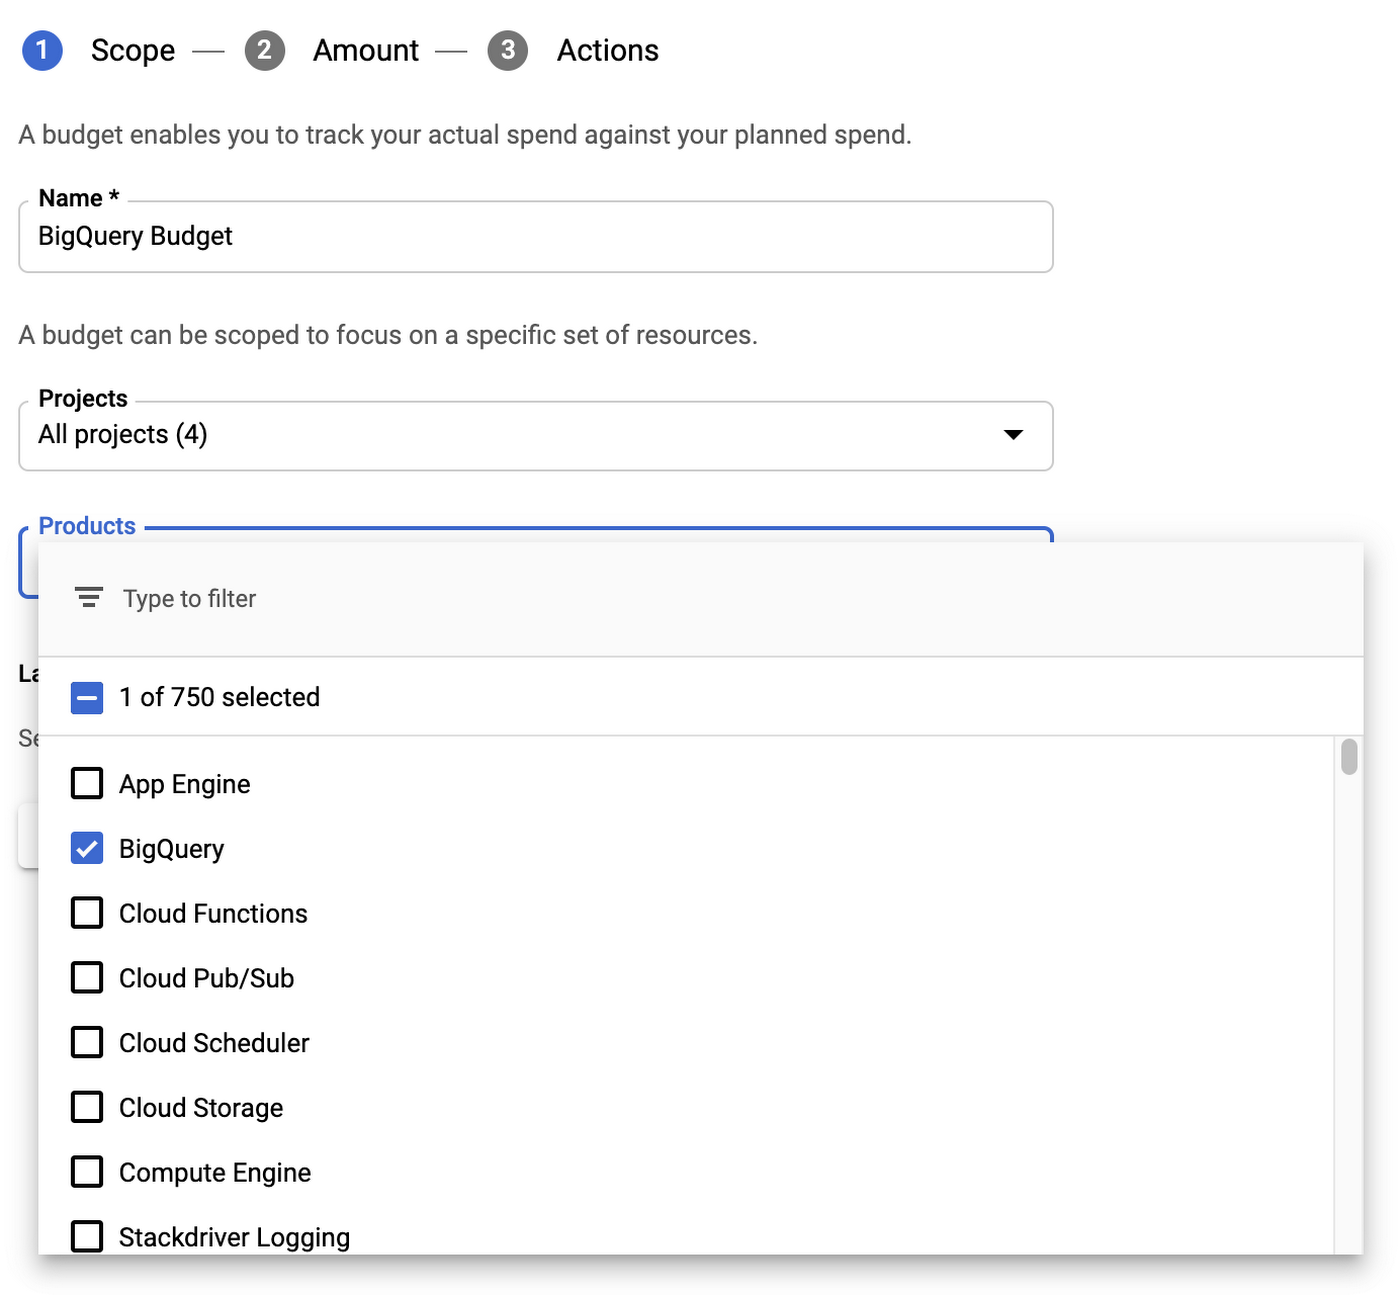Check the Stackdriver Logging checkbox

(87, 1237)
